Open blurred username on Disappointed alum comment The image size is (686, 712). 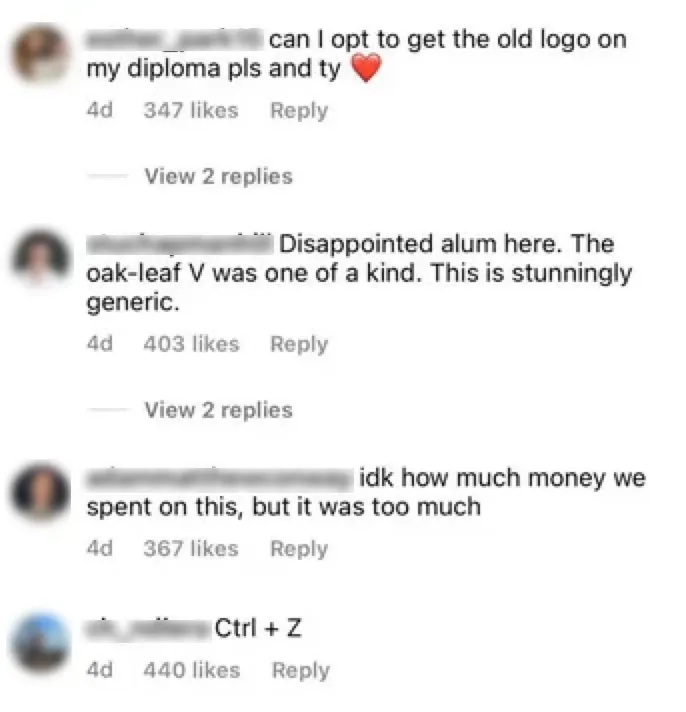[180, 243]
